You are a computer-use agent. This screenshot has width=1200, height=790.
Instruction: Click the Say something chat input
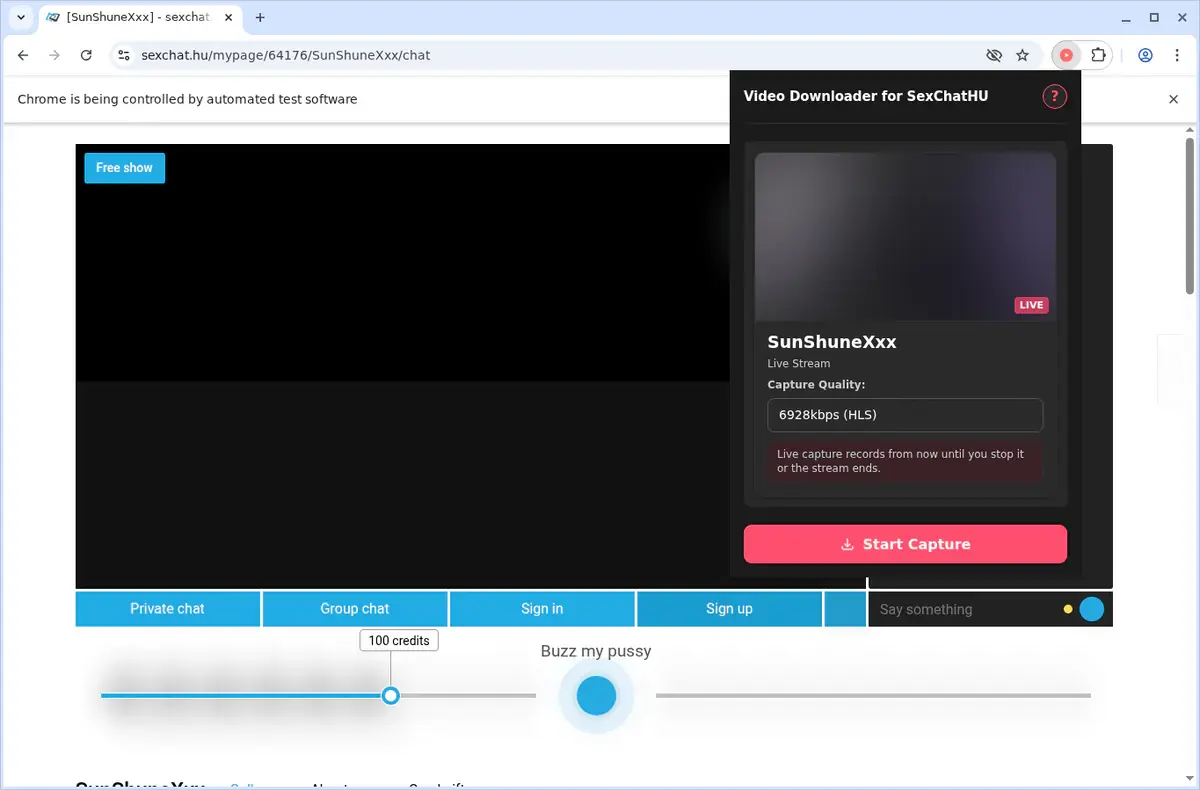[965, 609]
